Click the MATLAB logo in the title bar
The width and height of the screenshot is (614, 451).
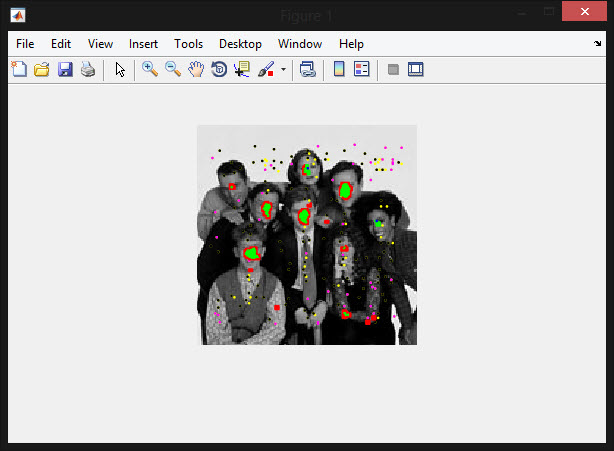(18, 16)
